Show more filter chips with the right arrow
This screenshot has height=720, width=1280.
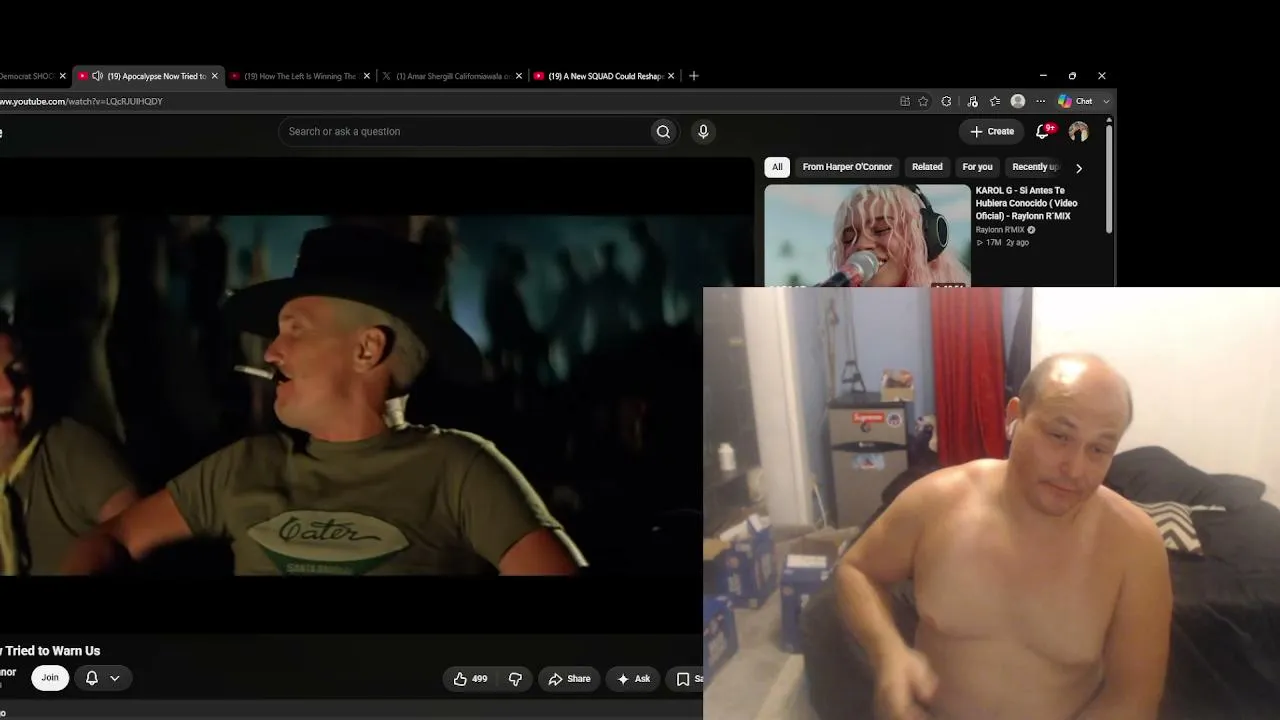[x=1078, y=168]
